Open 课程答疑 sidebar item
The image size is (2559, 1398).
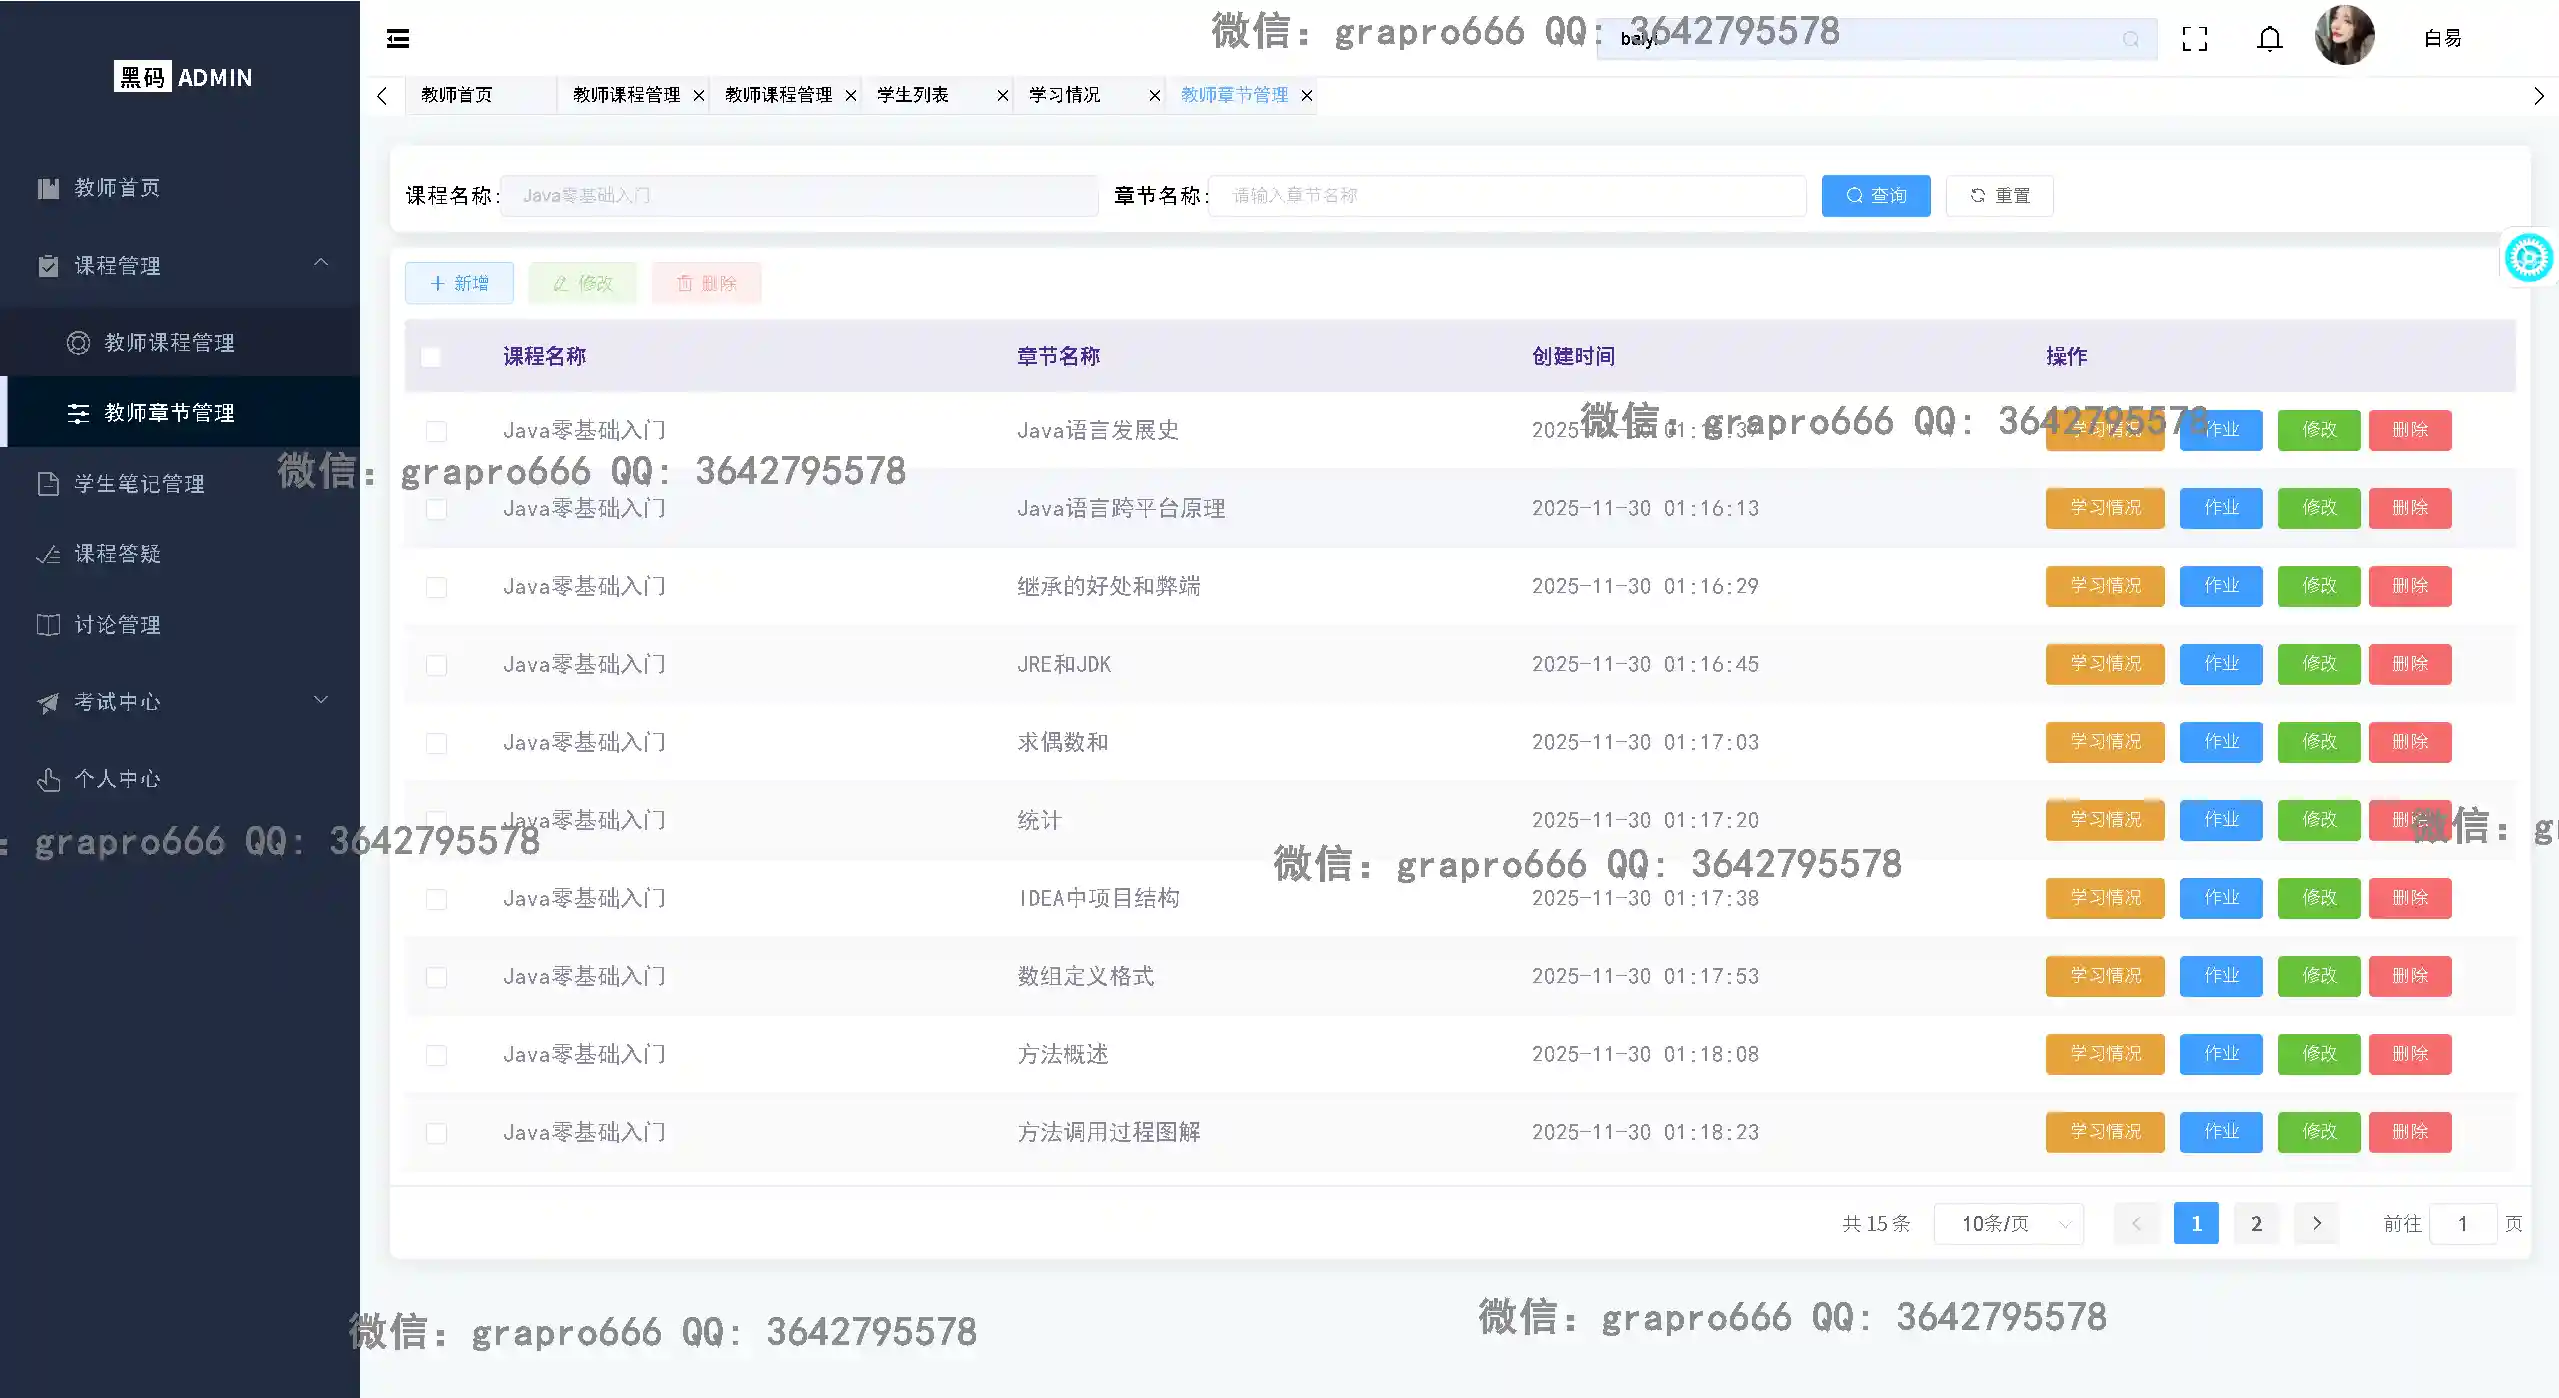point(118,553)
